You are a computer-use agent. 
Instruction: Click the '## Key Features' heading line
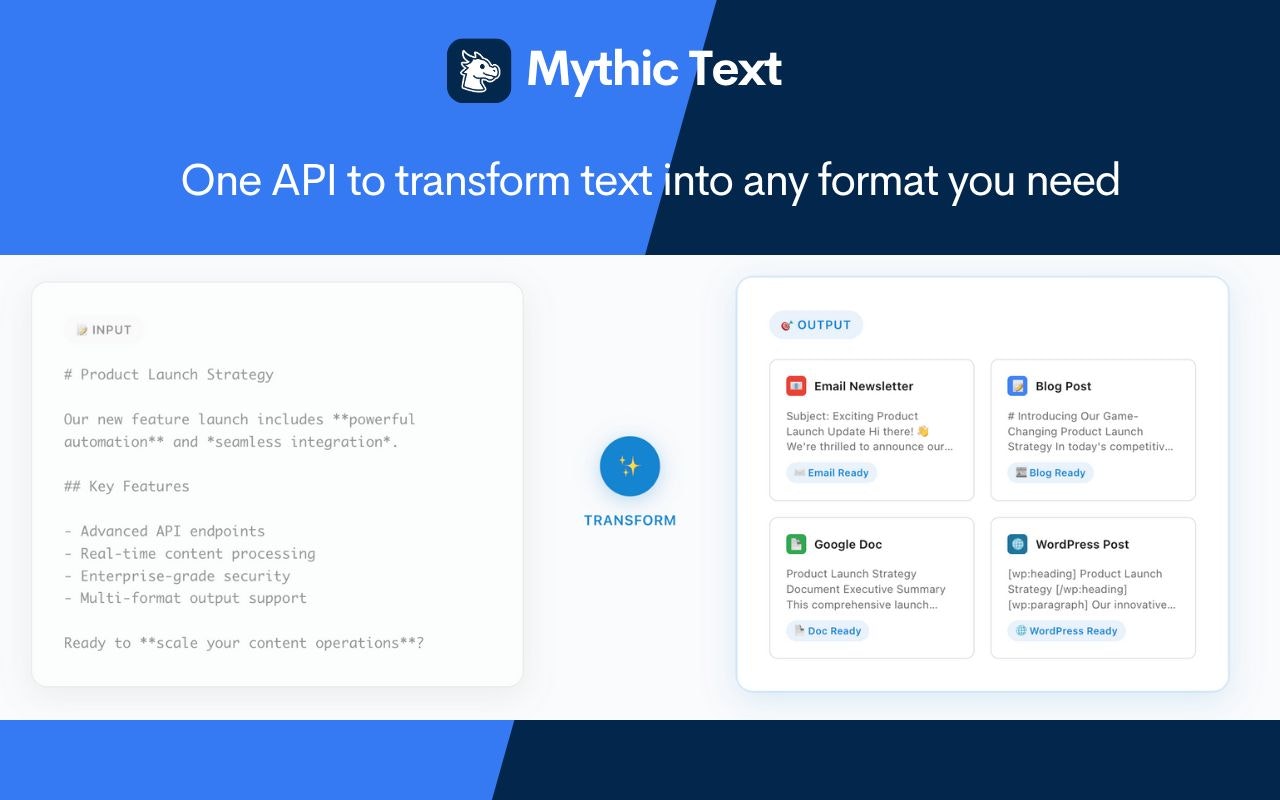click(x=127, y=486)
